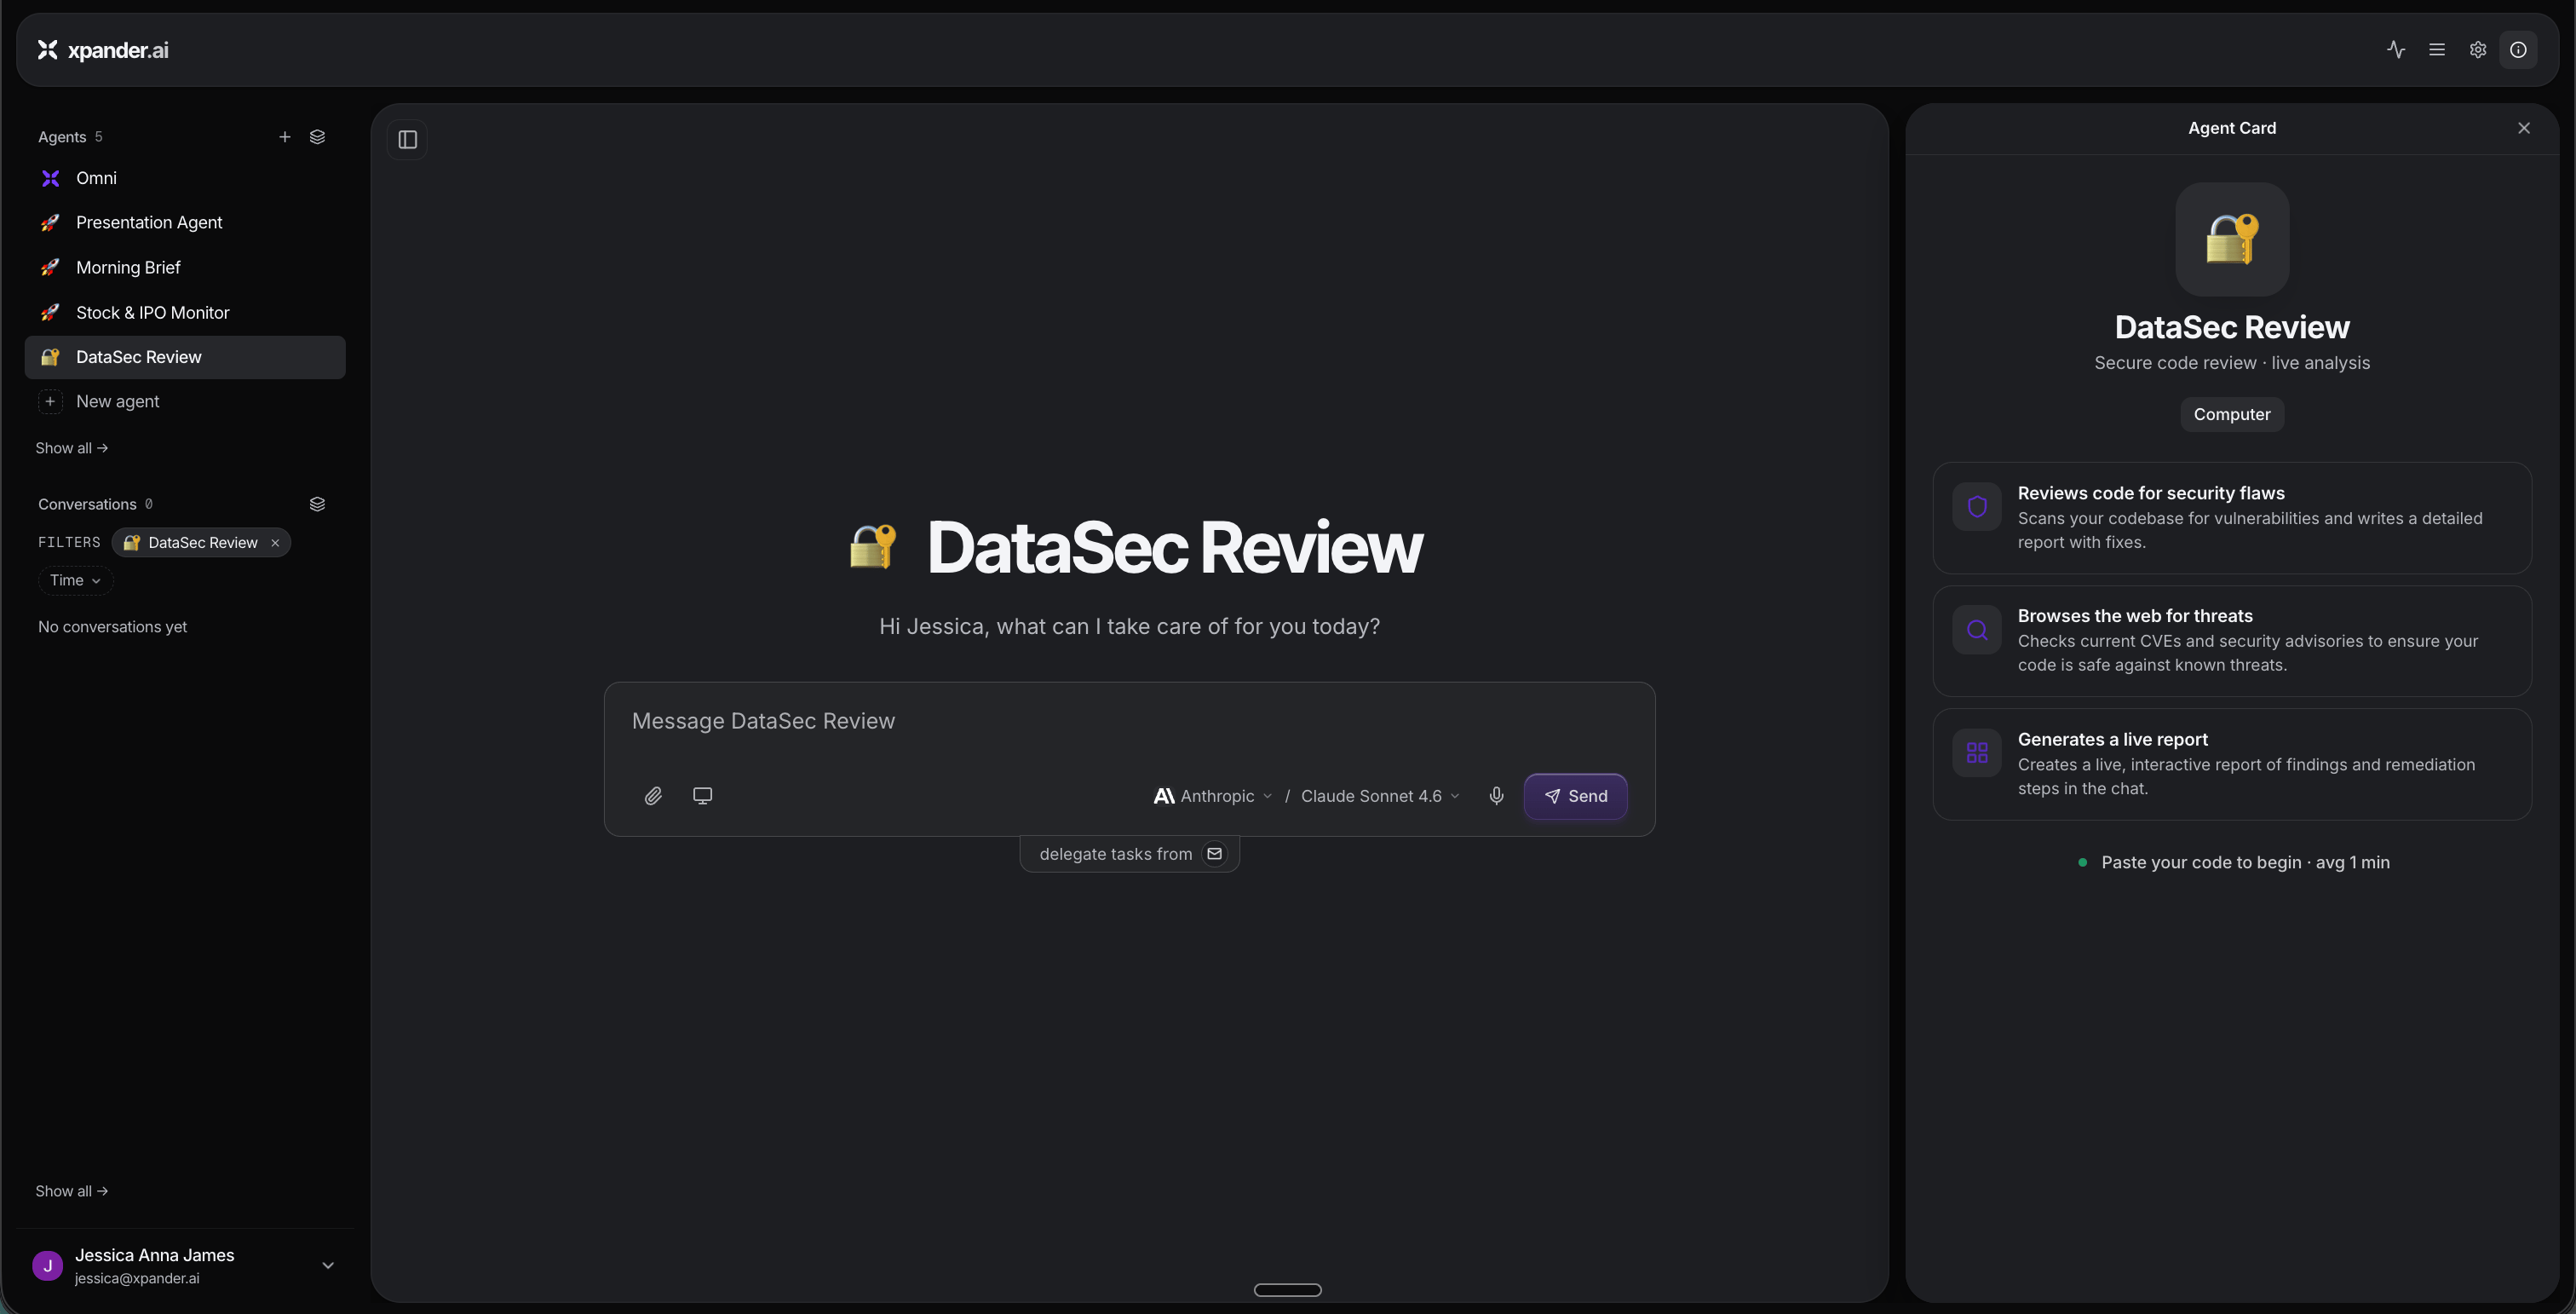Open the activity pulse icon in top bar
The width and height of the screenshot is (2576, 1314).
coord(2396,50)
